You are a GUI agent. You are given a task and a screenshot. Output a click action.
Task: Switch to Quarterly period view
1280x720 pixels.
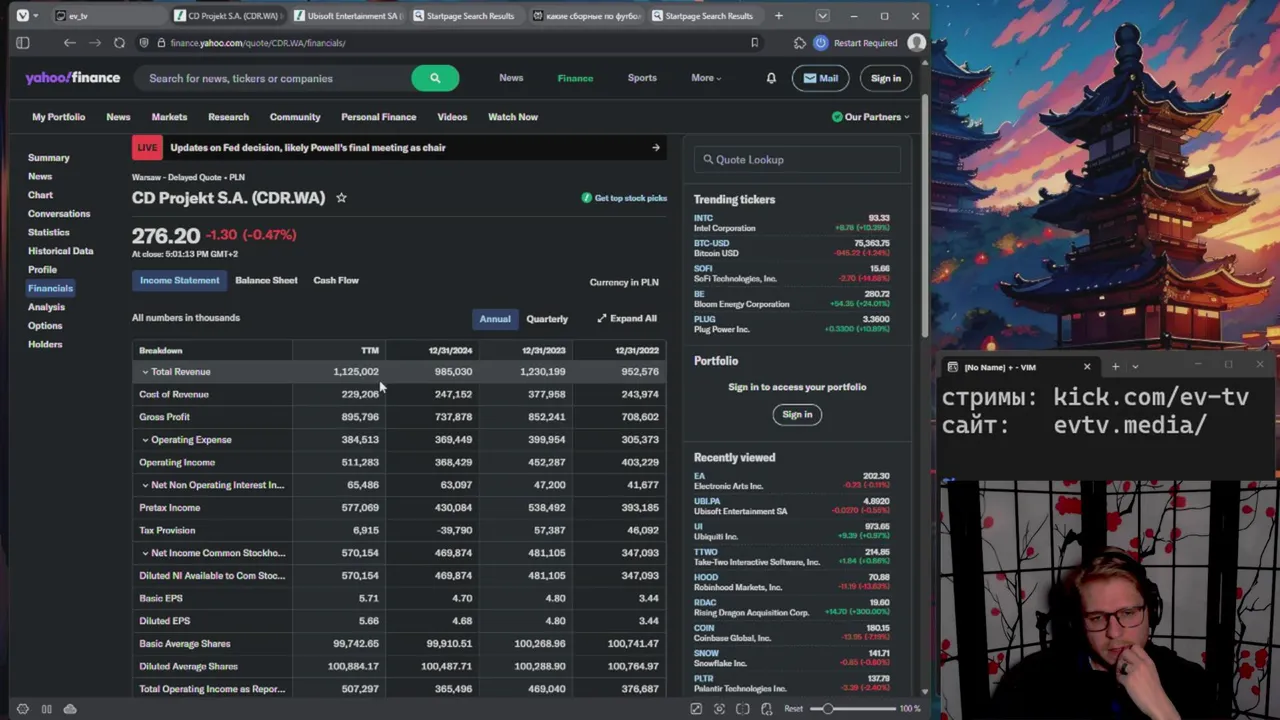(x=547, y=319)
